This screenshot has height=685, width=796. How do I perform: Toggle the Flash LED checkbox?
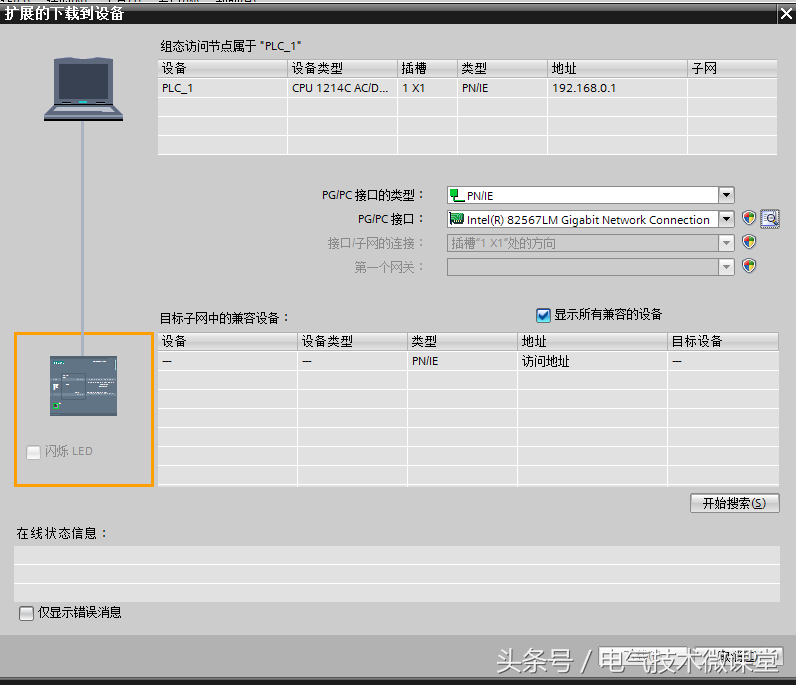pos(34,452)
